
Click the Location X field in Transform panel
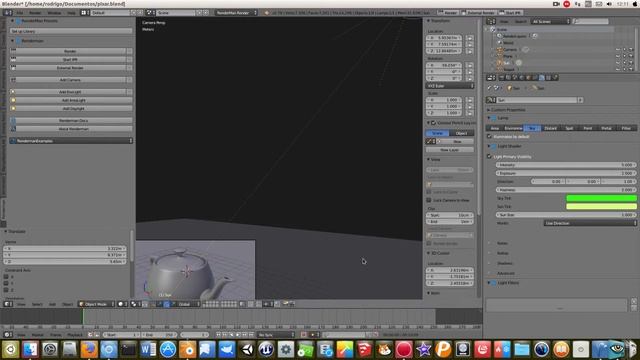tap(444, 38)
